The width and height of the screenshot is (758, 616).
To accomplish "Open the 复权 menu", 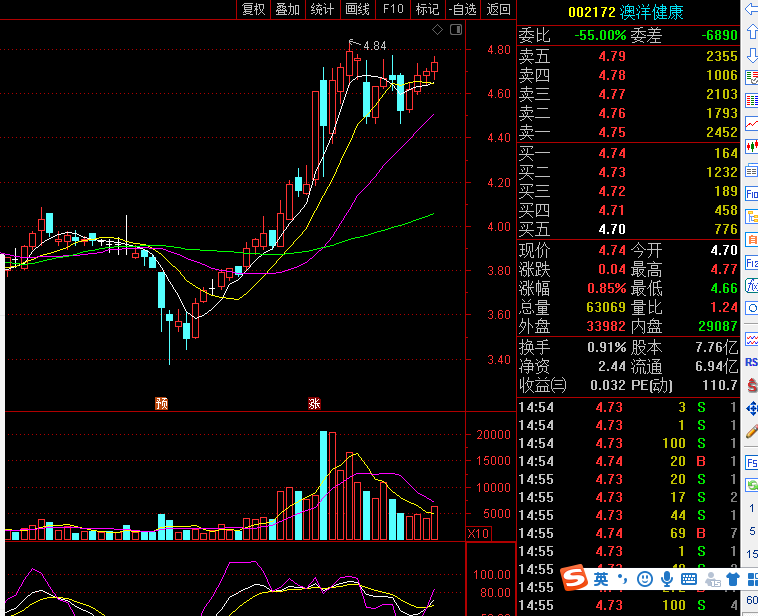I will 254,9.
